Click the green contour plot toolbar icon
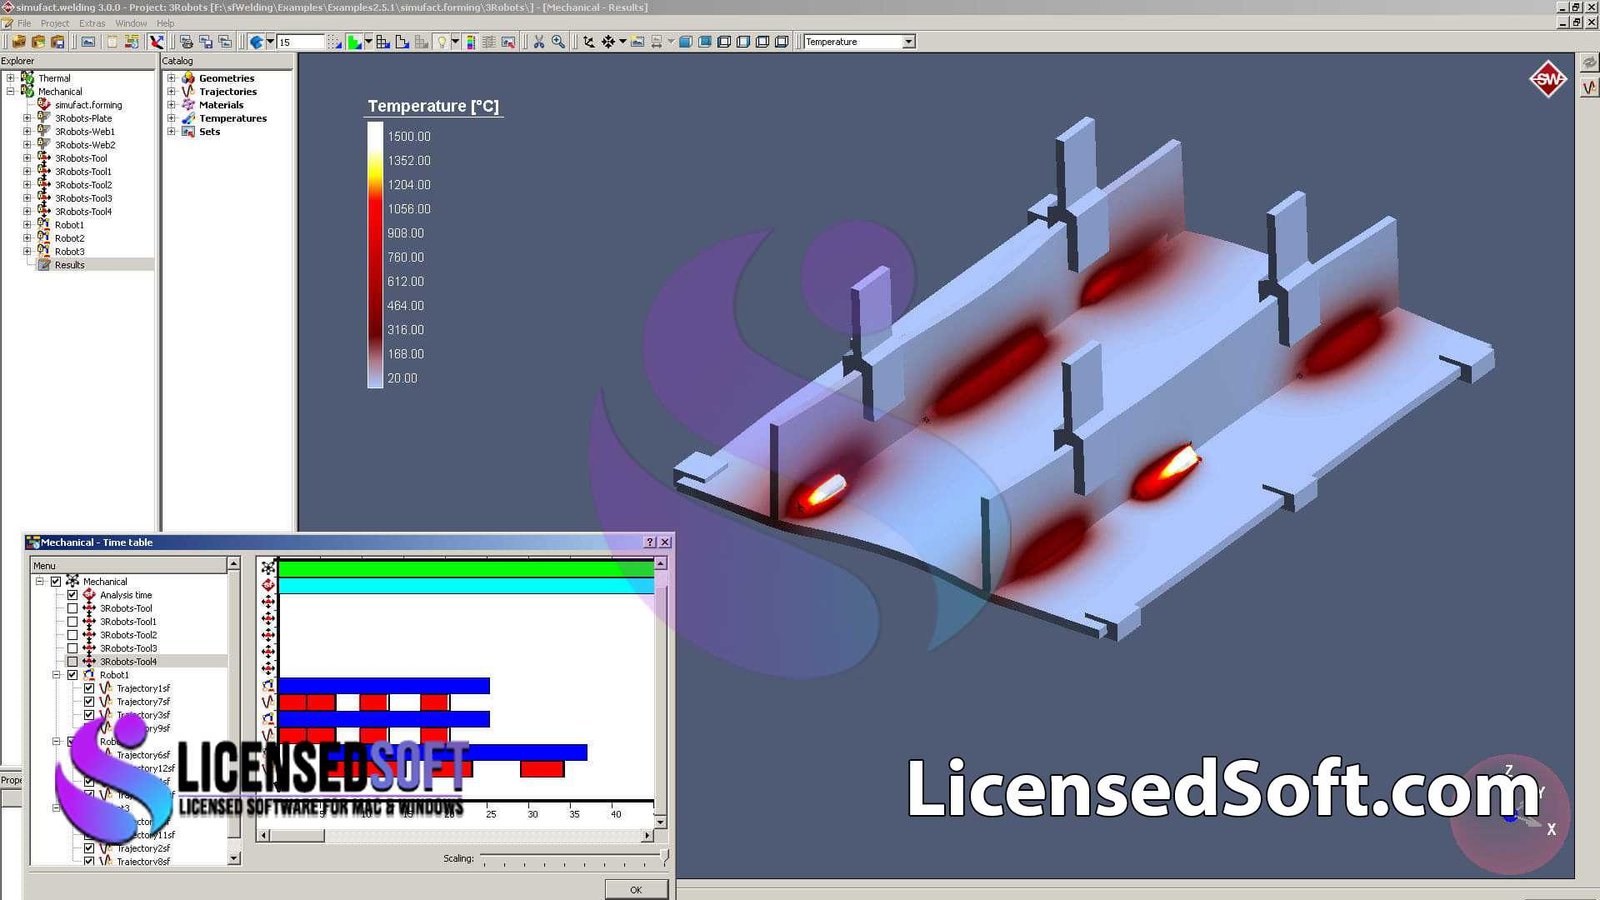1600x900 pixels. [354, 42]
